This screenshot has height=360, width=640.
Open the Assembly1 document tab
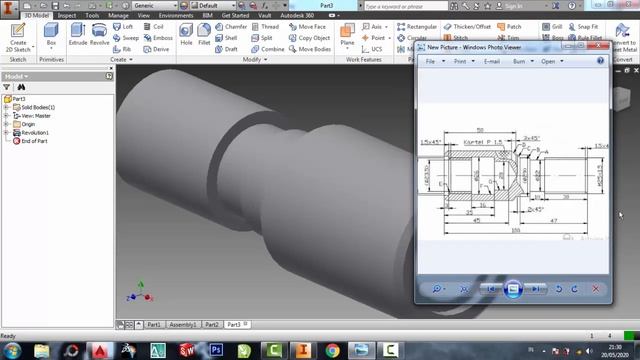pos(182,324)
